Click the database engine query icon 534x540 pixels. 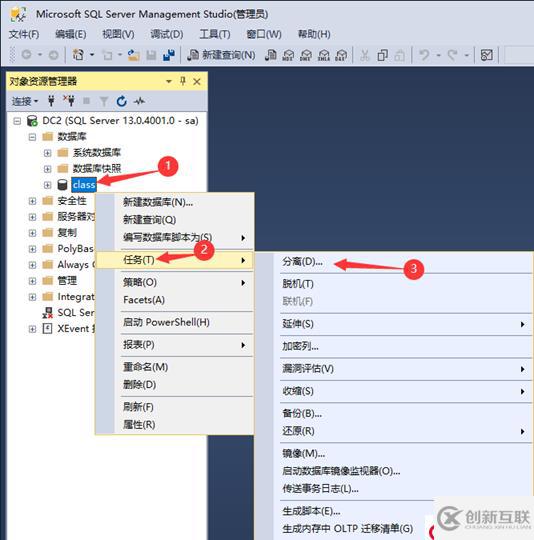pos(271,55)
